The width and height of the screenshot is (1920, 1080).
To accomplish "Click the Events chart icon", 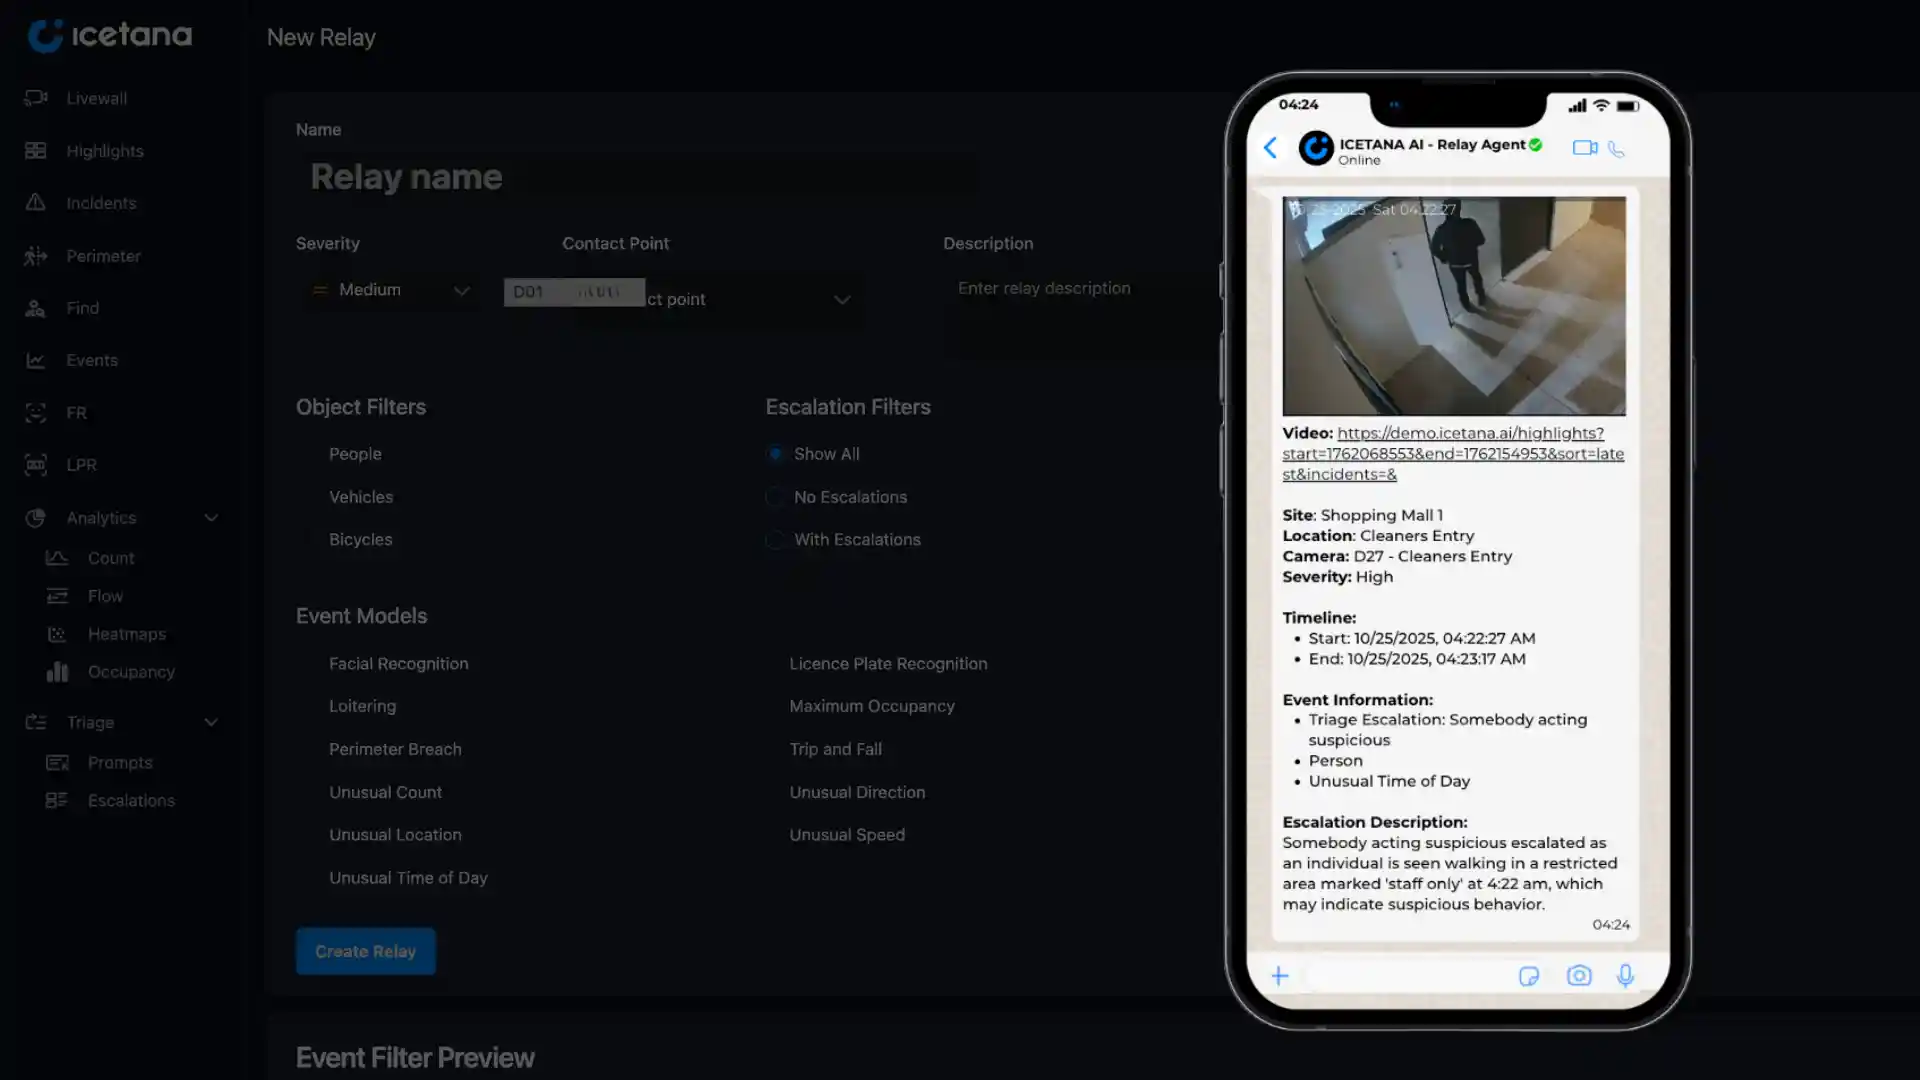I will [x=36, y=360].
